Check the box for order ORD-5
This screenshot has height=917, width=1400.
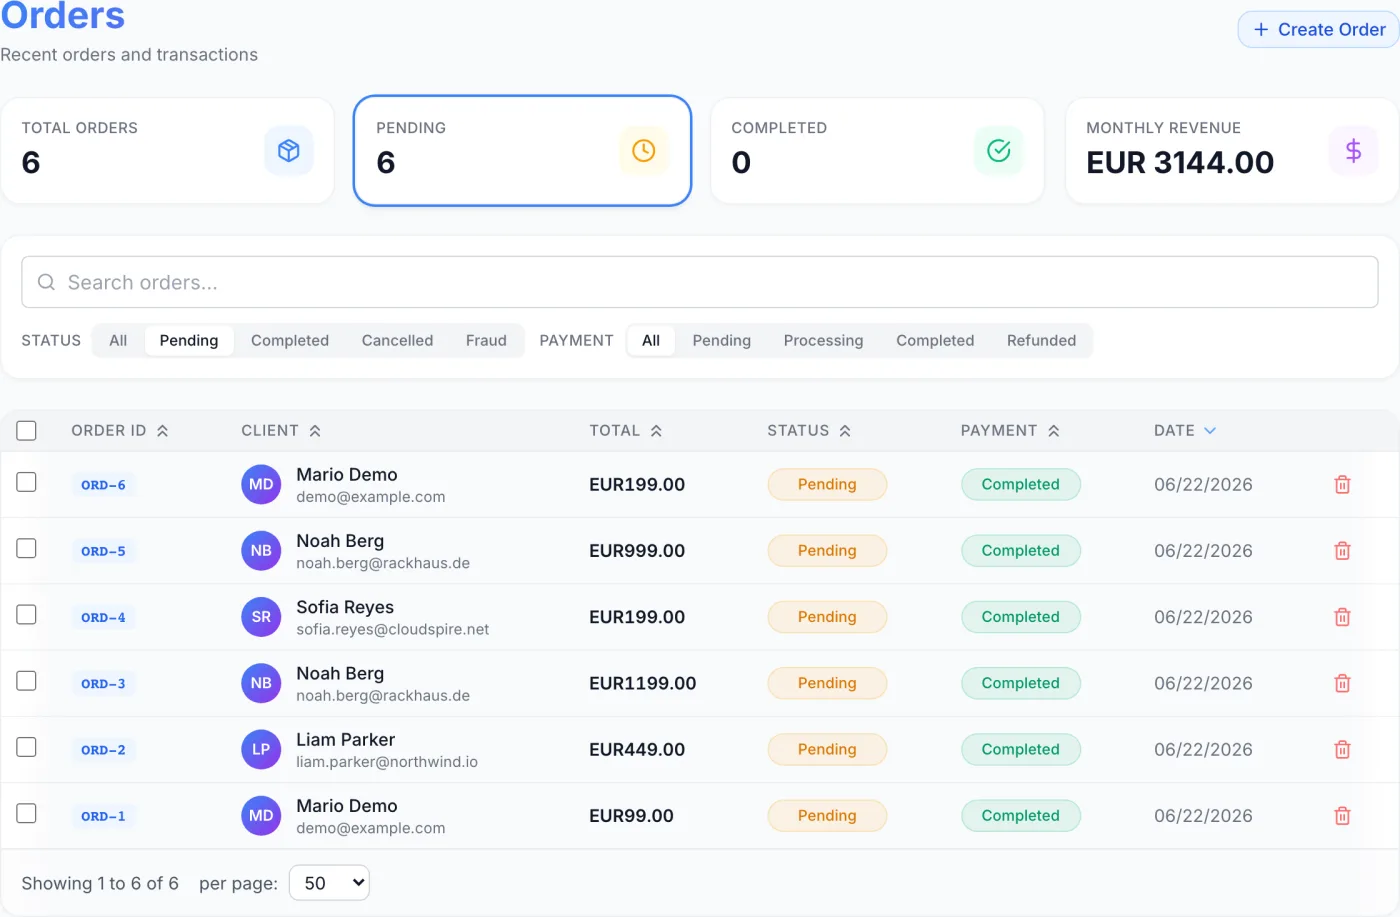tap(27, 548)
